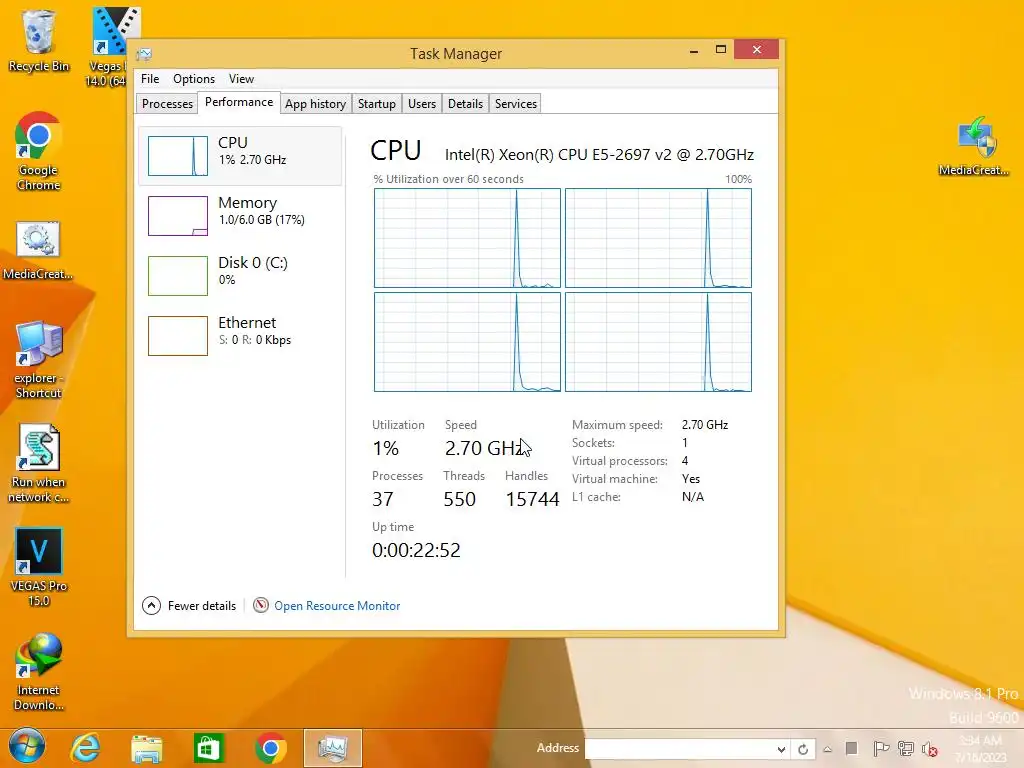Click the Handles value 15744
Screen dimensions: 1024x768
[532, 499]
